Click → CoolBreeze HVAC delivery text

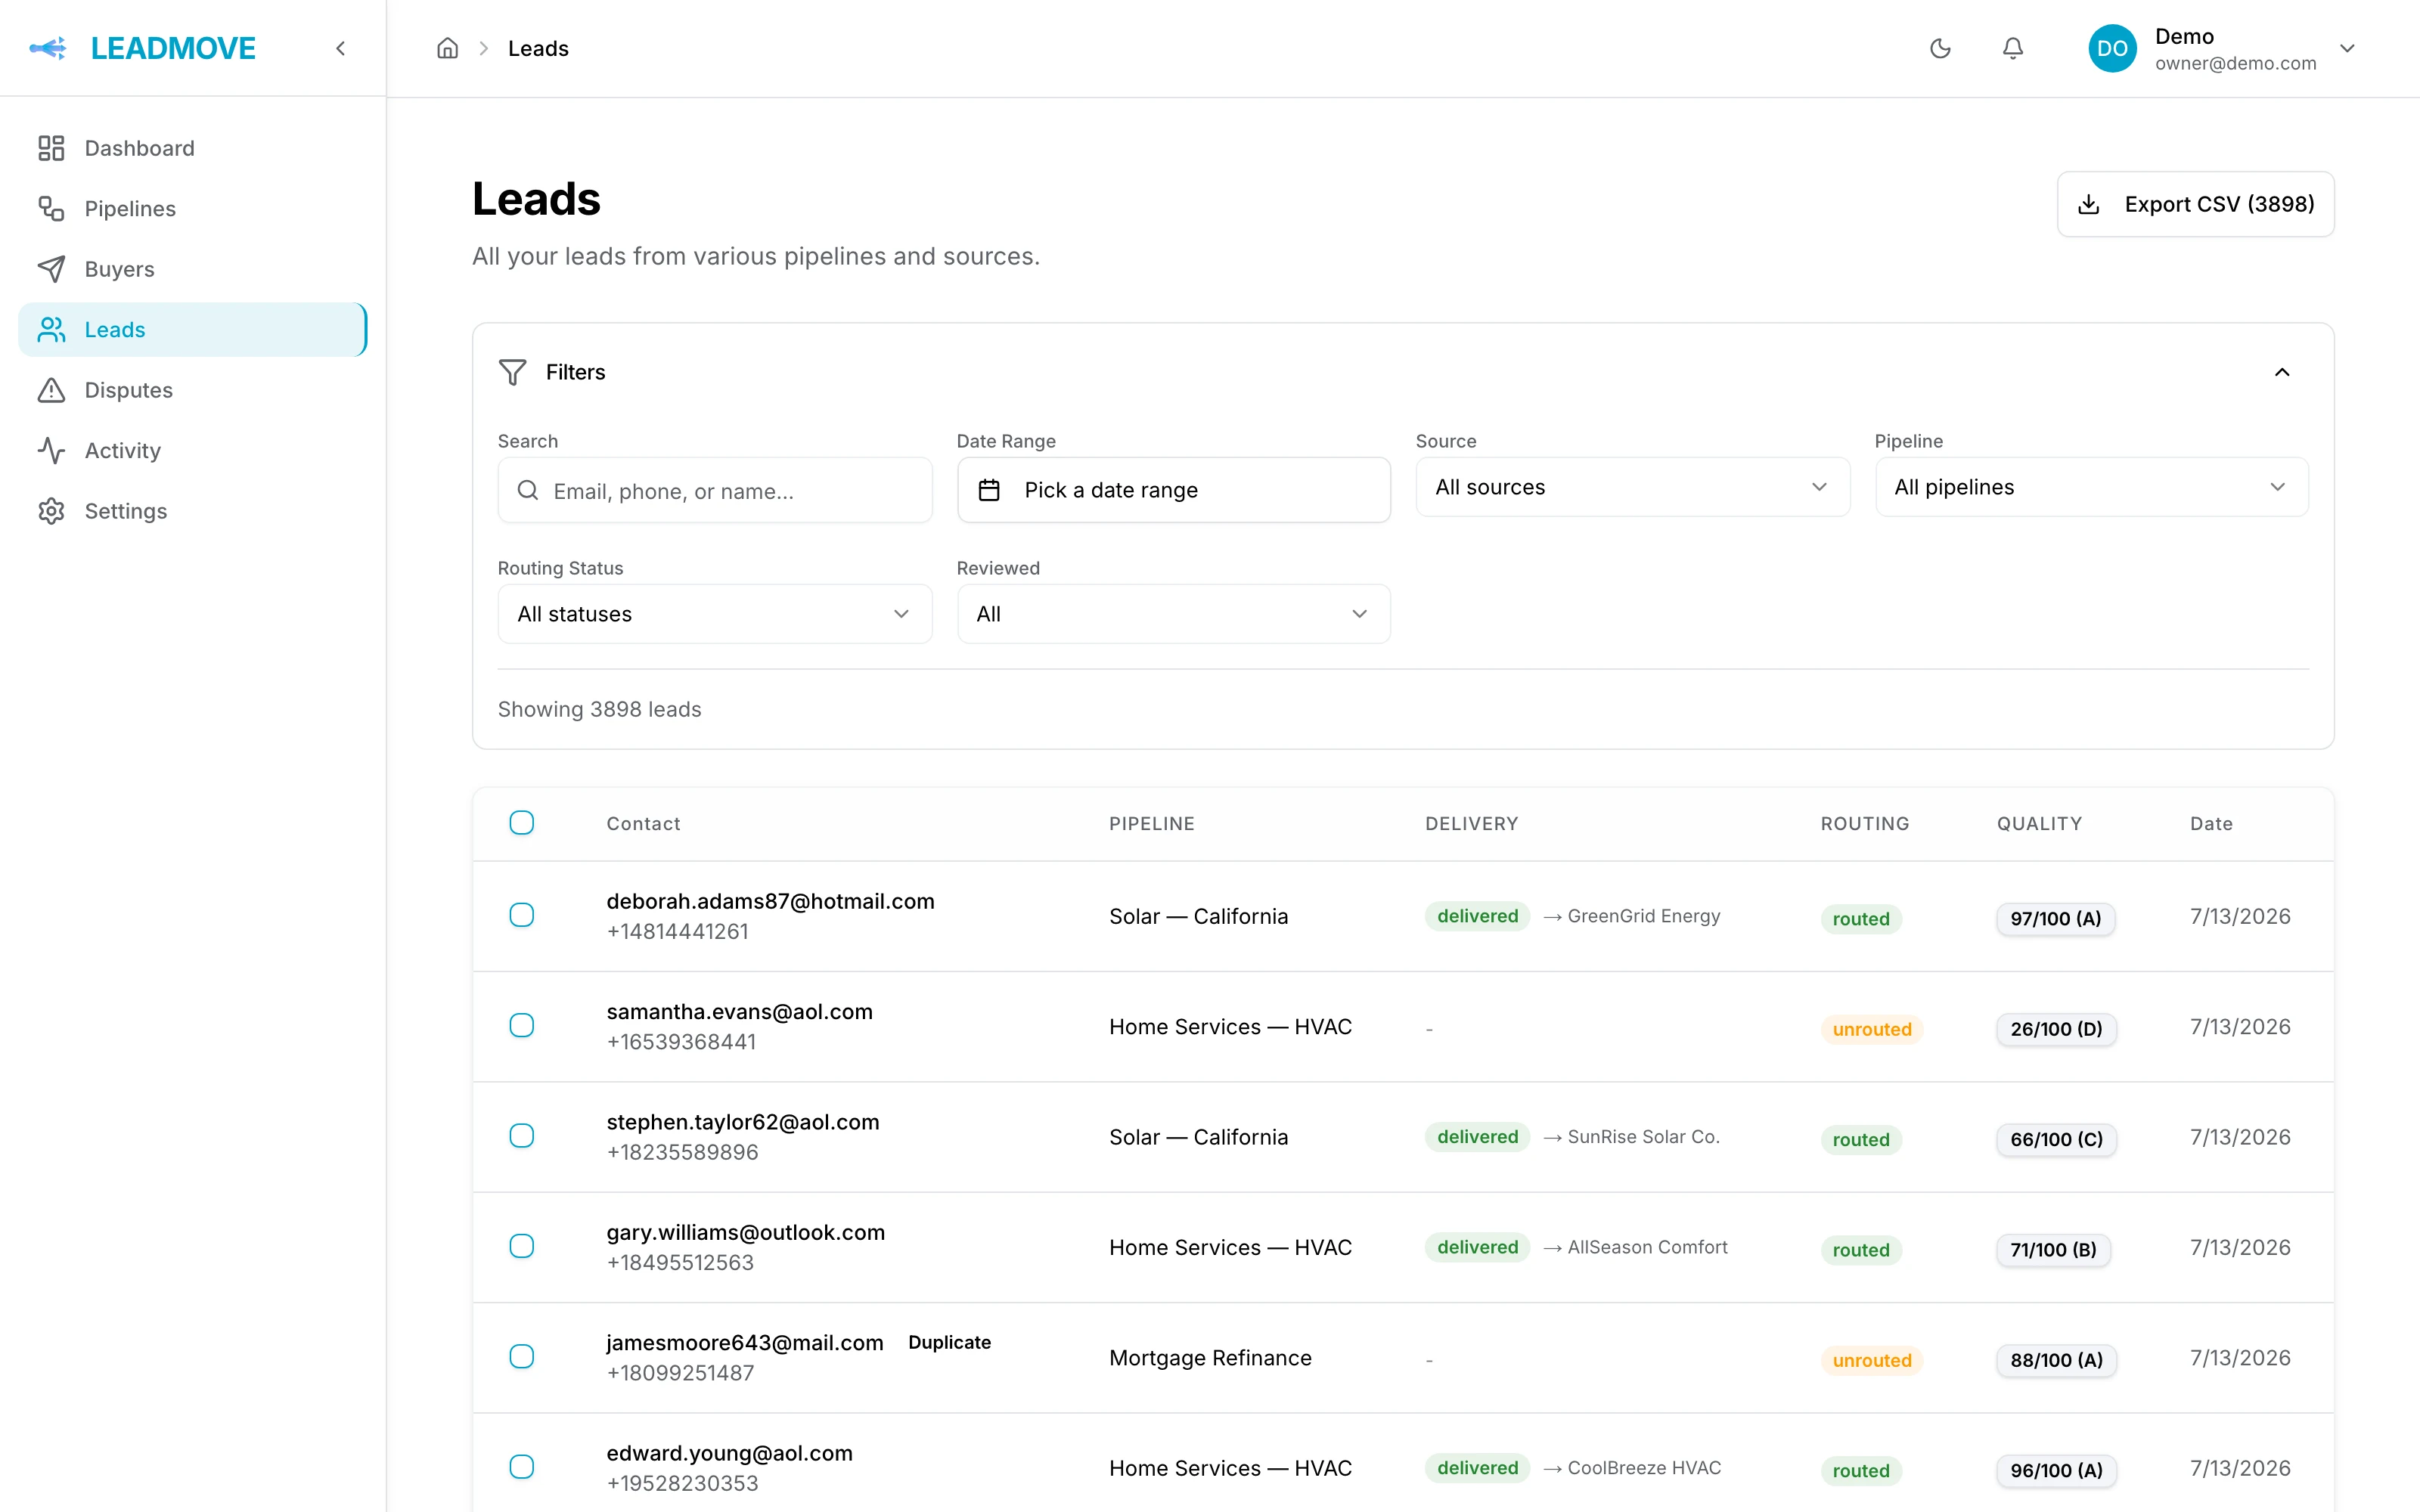coord(1632,1468)
